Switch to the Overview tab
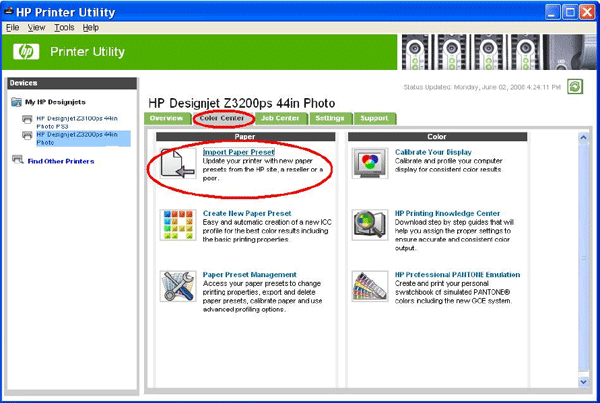The width and height of the screenshot is (600, 403). point(167,118)
